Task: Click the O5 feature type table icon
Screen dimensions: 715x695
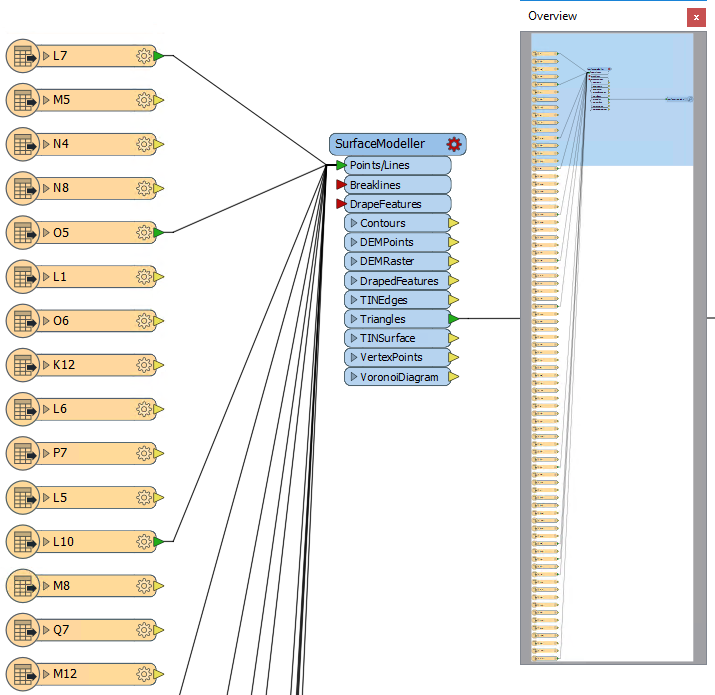Action: 23,233
